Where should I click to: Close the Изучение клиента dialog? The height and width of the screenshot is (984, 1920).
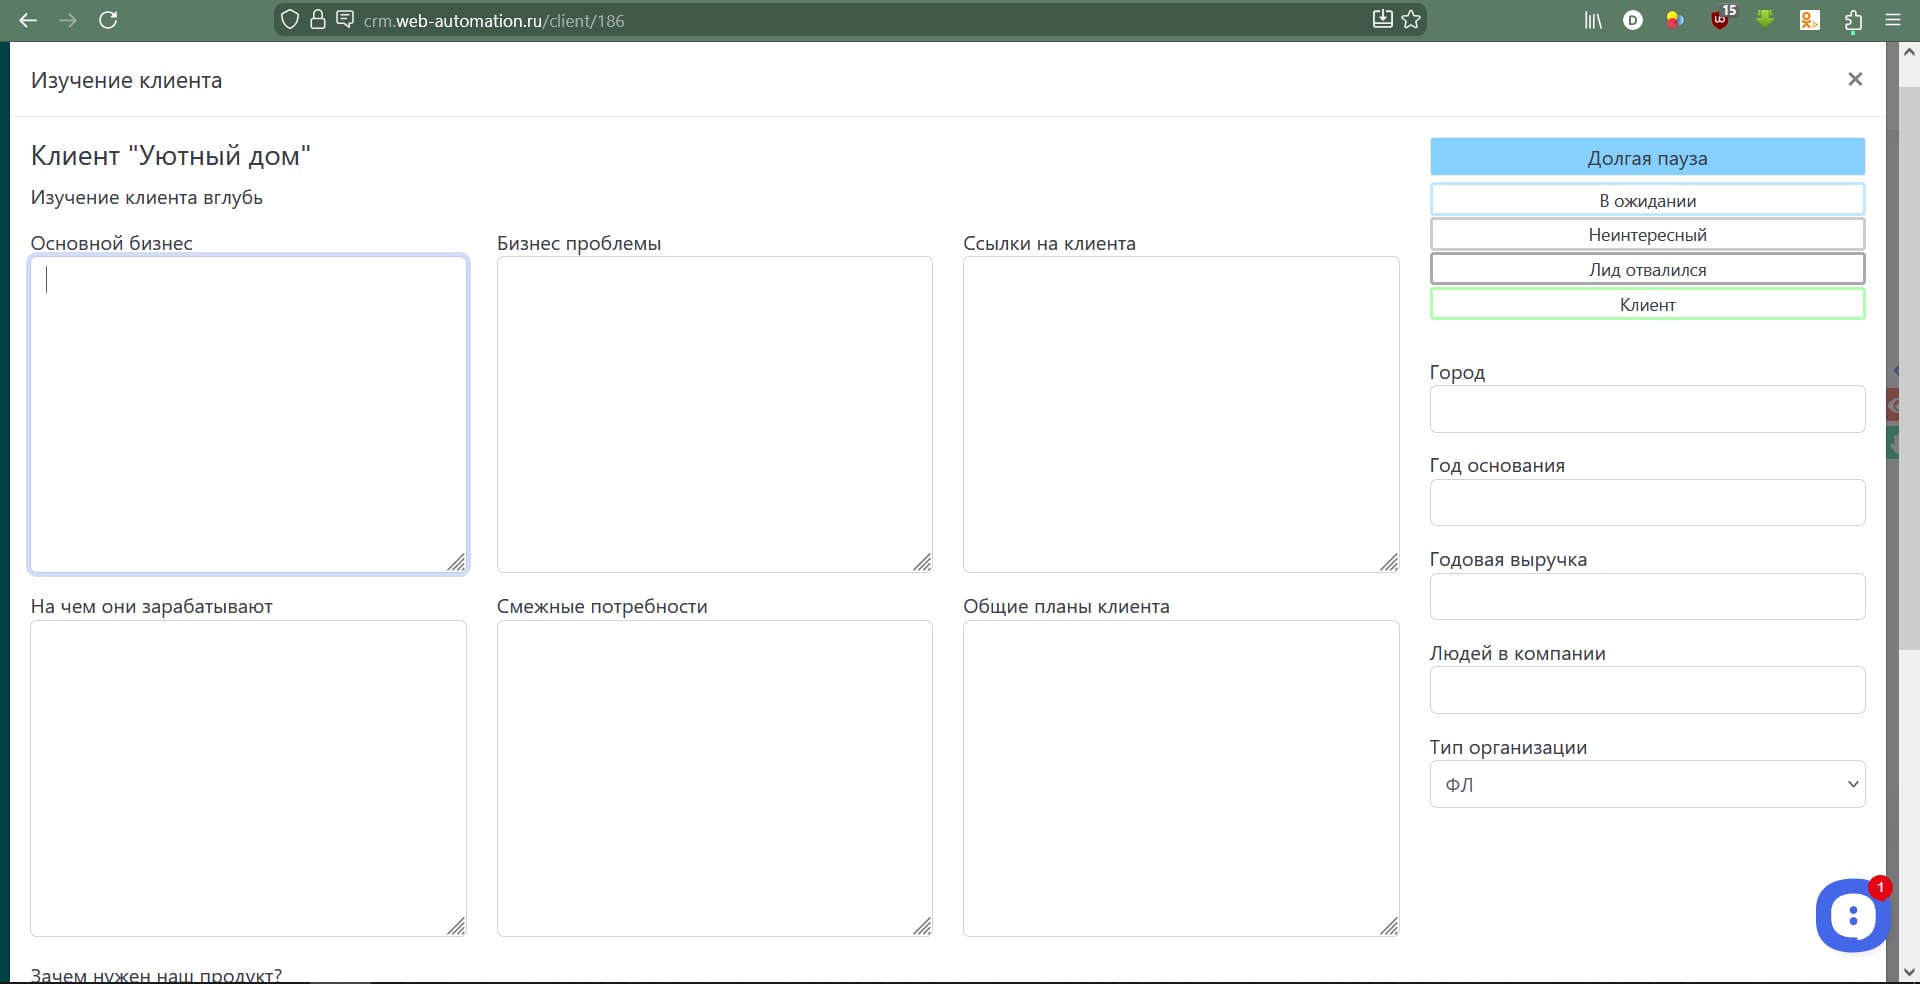[x=1855, y=79]
